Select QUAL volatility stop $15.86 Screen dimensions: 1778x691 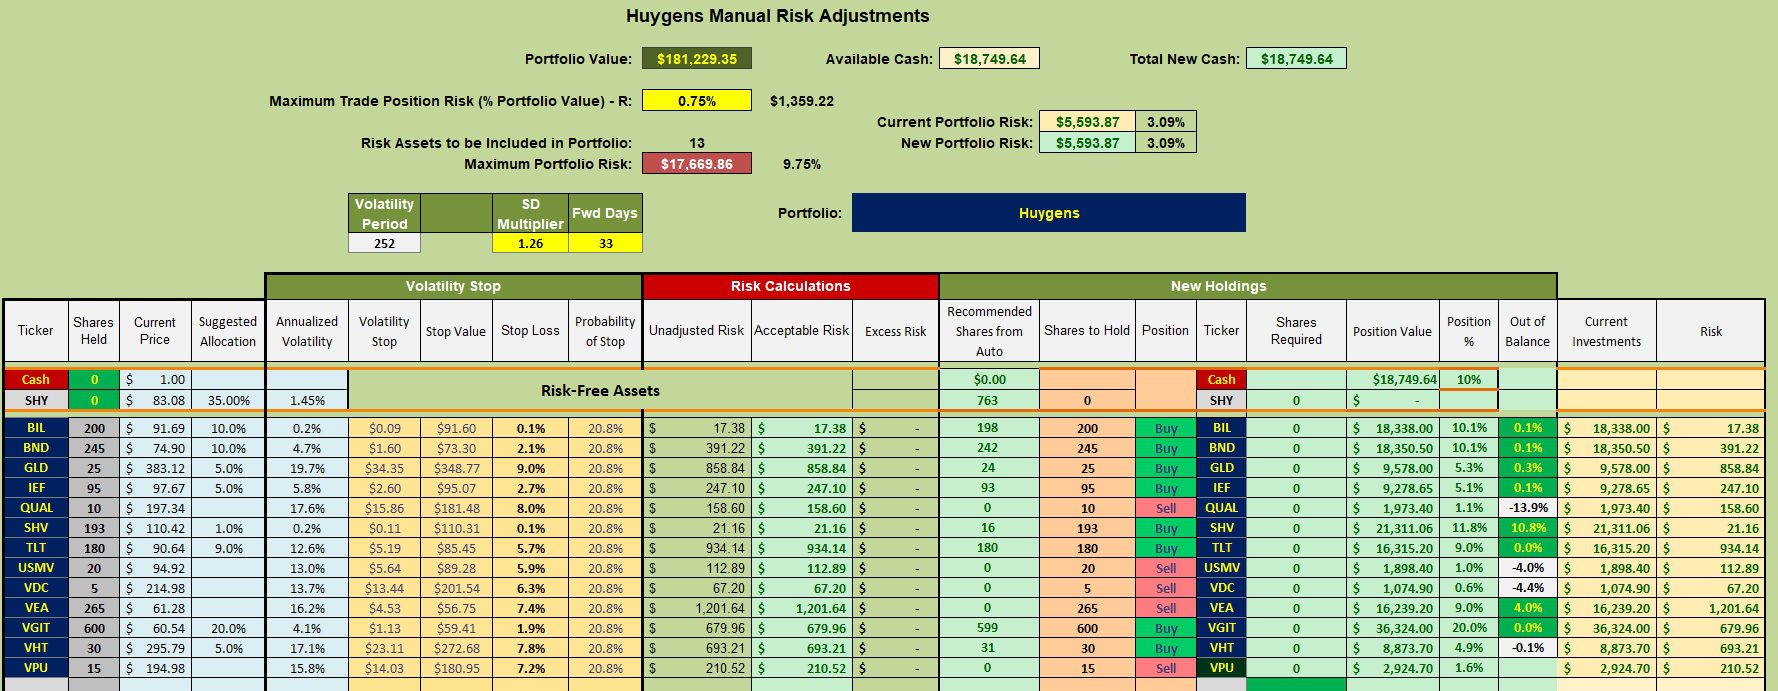384,508
